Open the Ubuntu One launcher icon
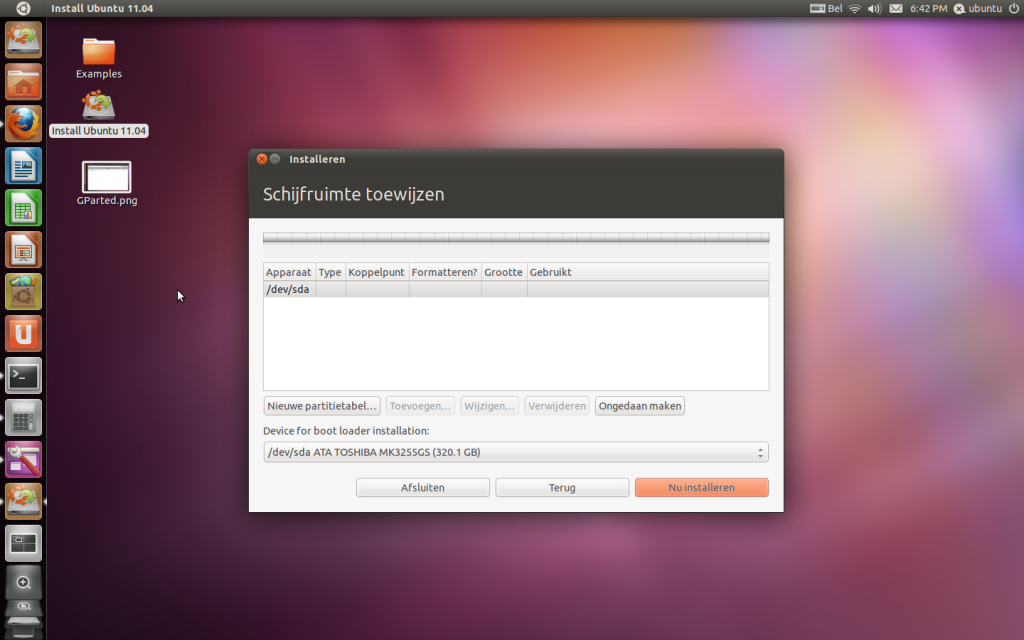This screenshot has width=1024, height=640. [x=23, y=334]
